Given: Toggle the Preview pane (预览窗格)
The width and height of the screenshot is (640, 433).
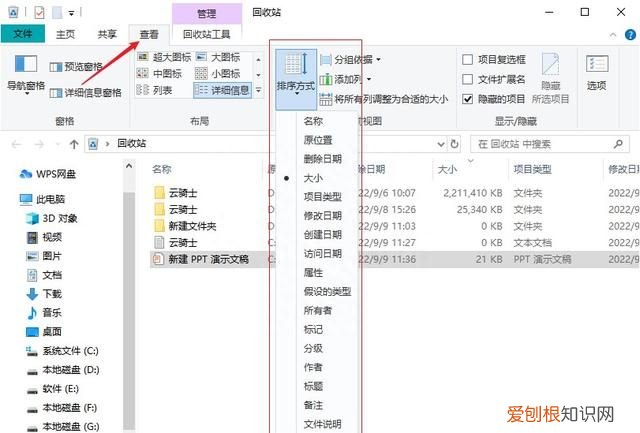Looking at the screenshot, I should pyautogui.click(x=76, y=67).
